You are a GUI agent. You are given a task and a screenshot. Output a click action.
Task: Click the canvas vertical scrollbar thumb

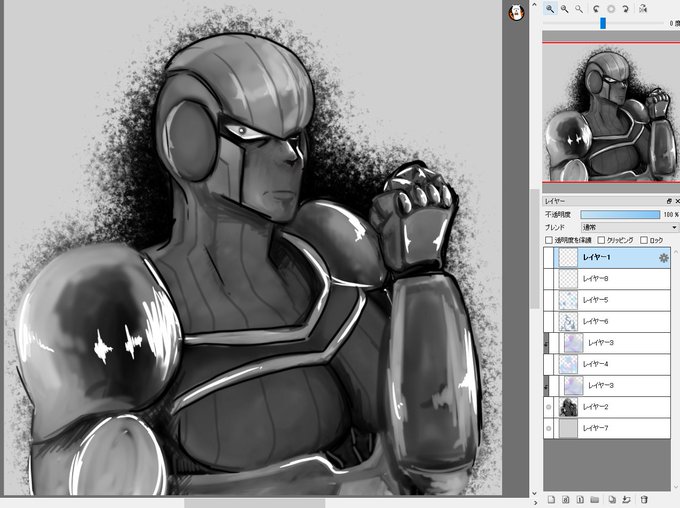535,249
